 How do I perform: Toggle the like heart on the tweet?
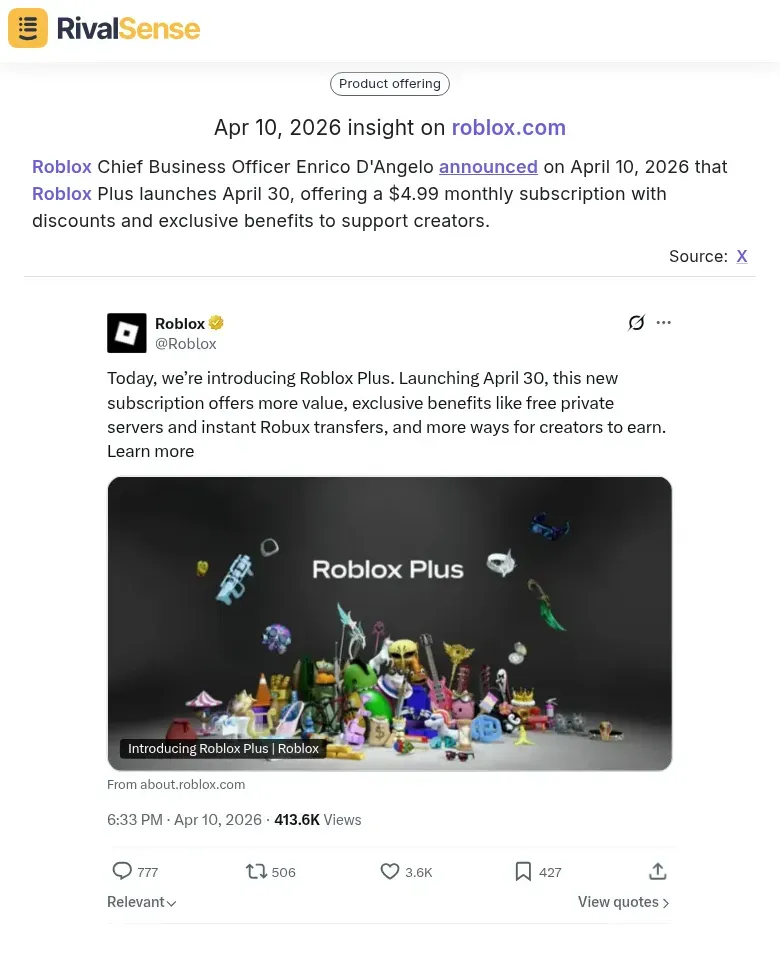click(390, 871)
